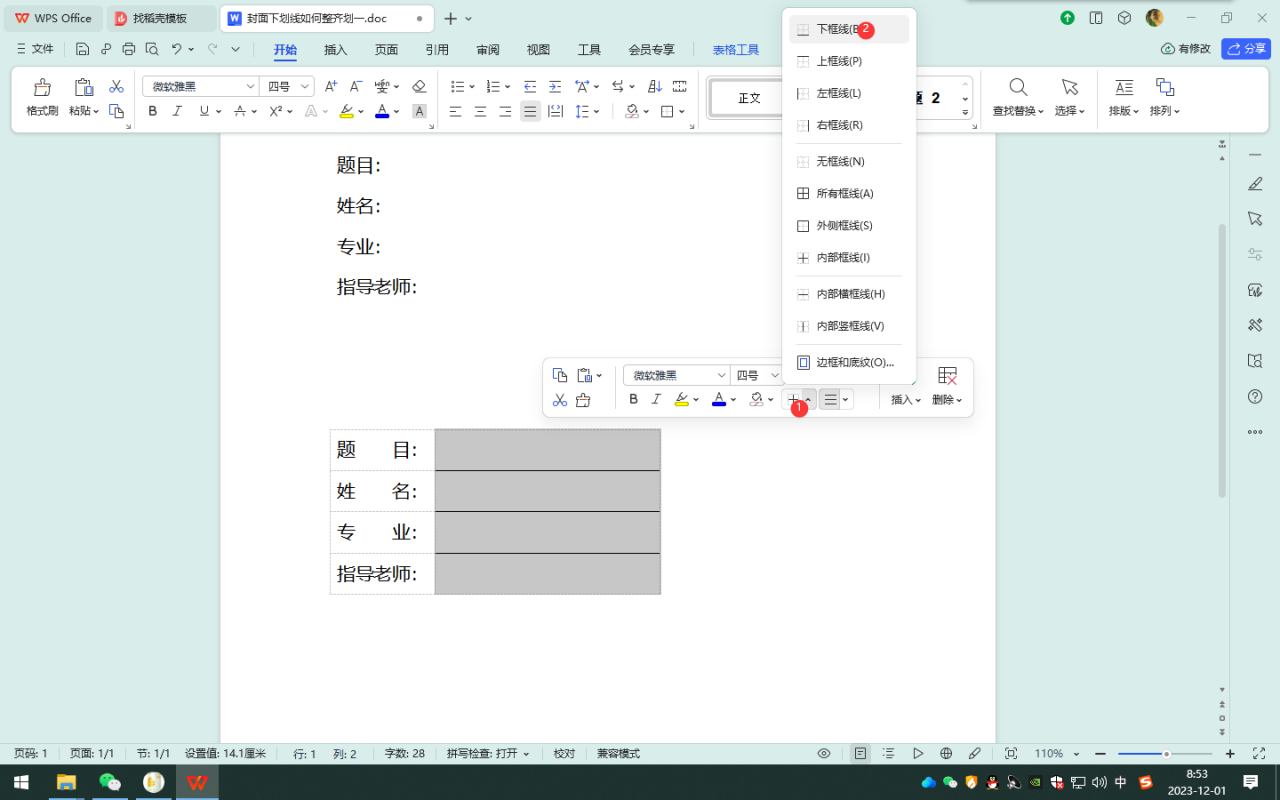Clear formatting with the eraser icon
The height and width of the screenshot is (800, 1280).
[x=419, y=87]
